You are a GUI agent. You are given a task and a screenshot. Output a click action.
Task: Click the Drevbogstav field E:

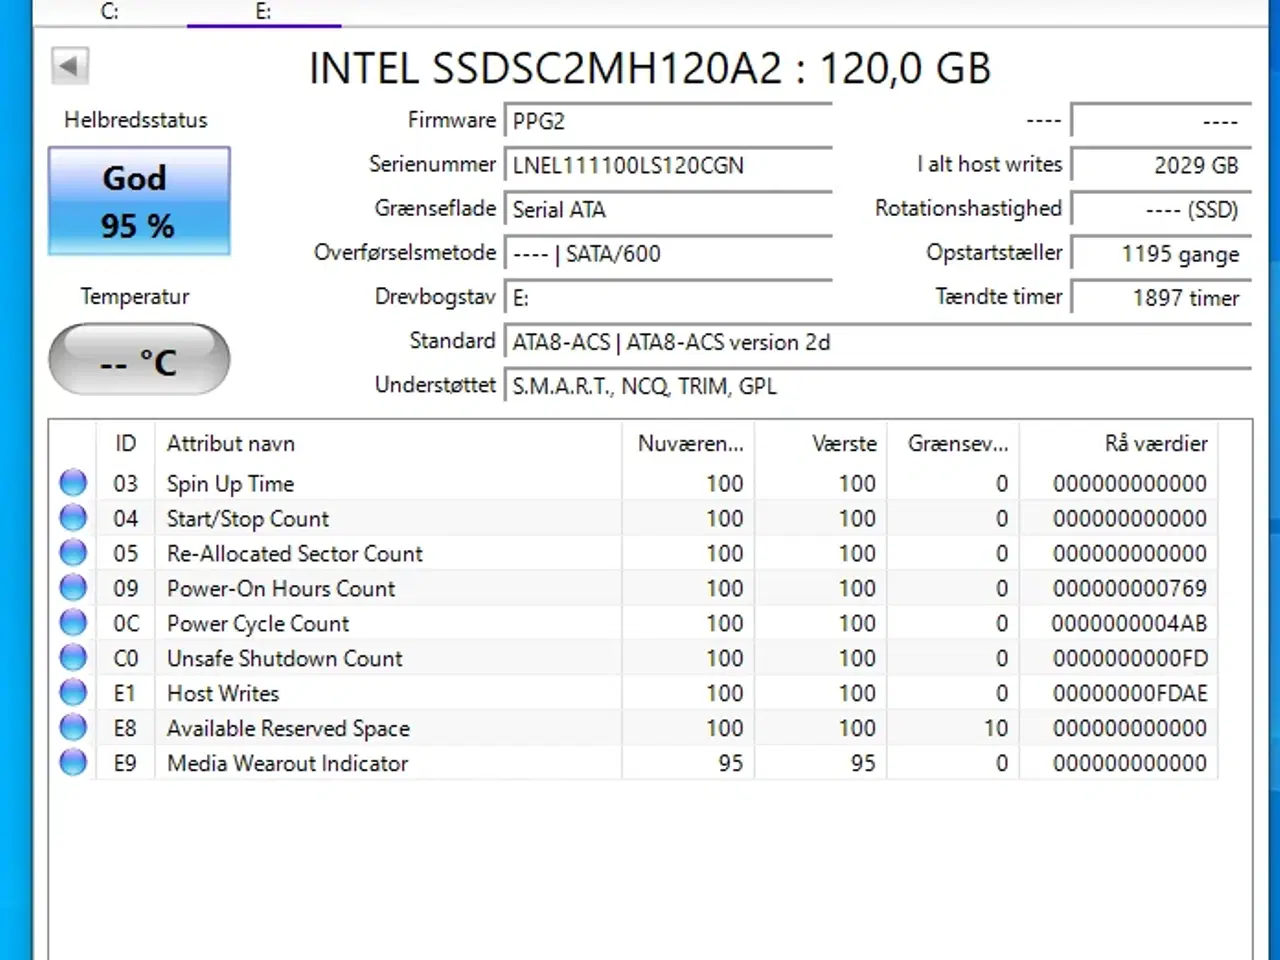(668, 297)
